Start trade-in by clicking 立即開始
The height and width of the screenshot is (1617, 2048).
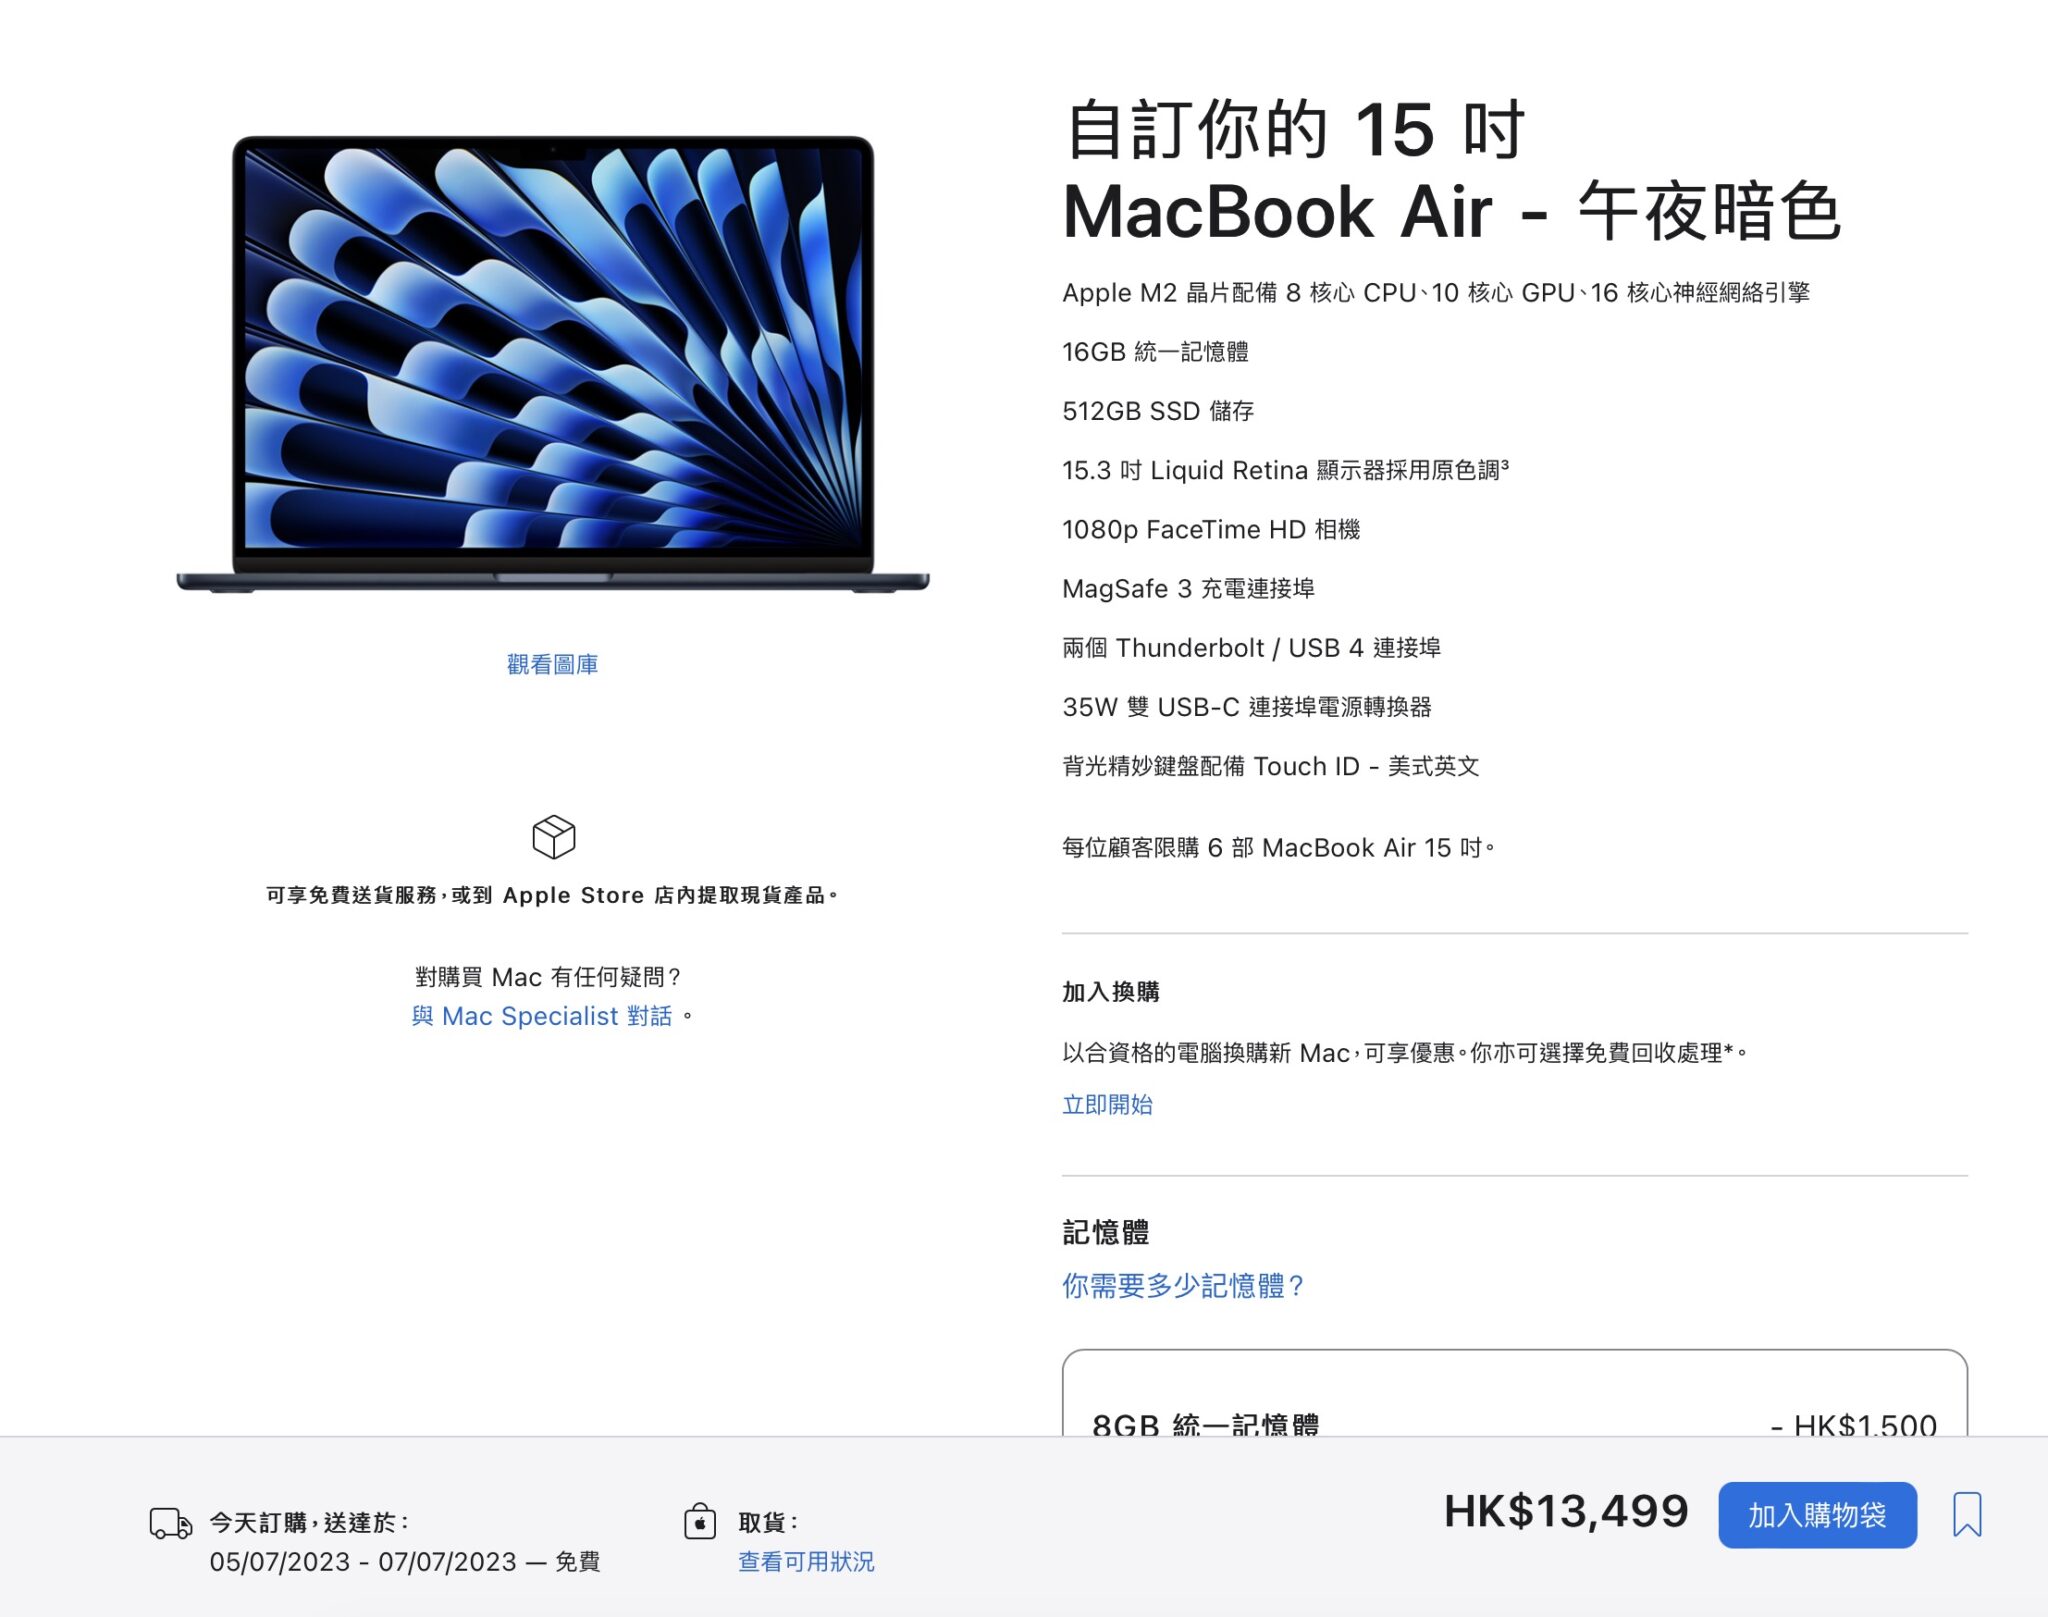[1106, 1105]
